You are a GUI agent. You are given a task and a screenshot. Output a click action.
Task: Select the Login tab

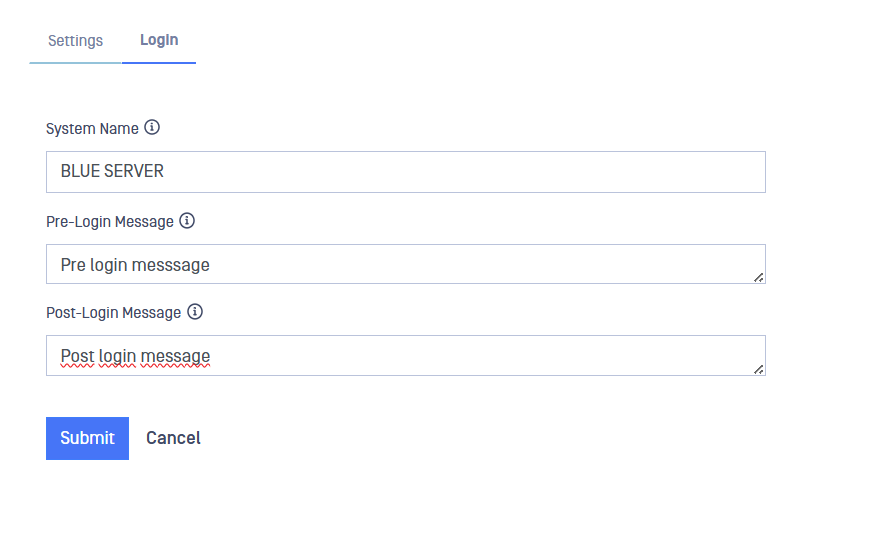coord(159,40)
